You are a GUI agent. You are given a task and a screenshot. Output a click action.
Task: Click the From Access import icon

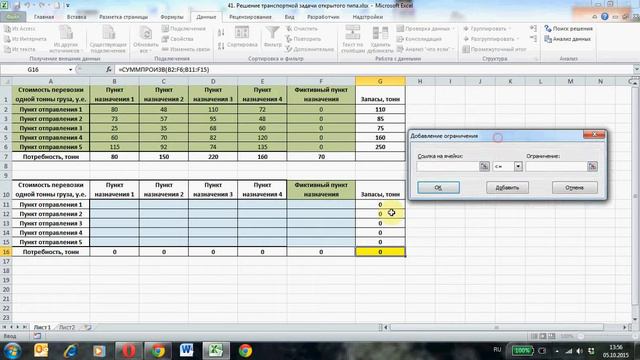7,29
